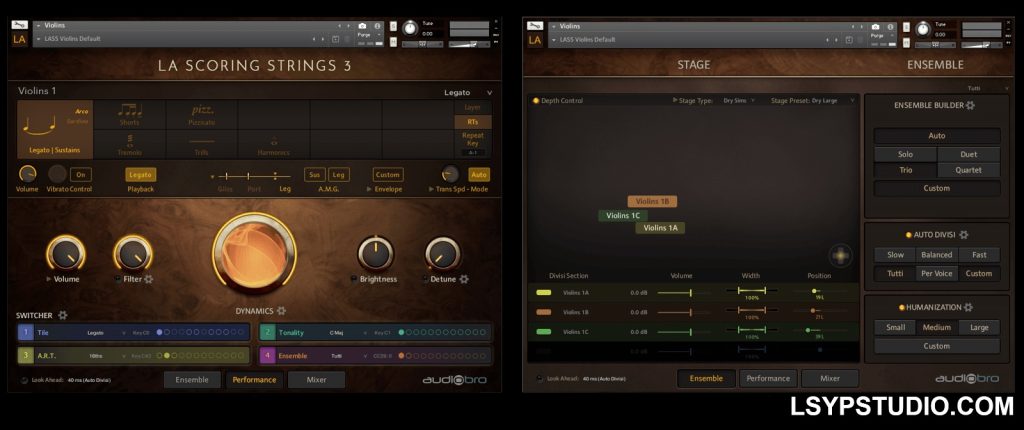Toggle the Humanization enable light

tap(901, 307)
